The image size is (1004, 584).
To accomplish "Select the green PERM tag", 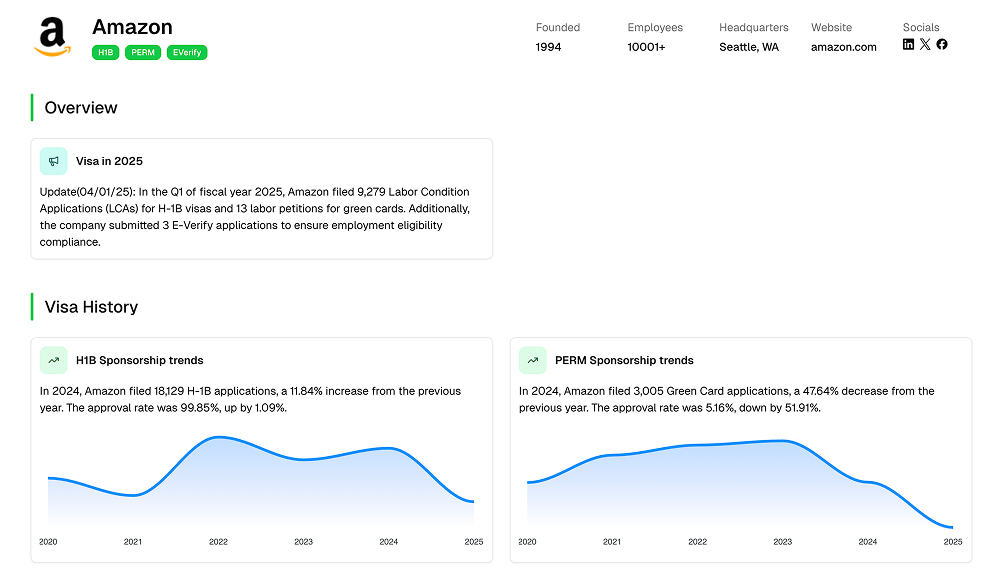I will point(143,52).
